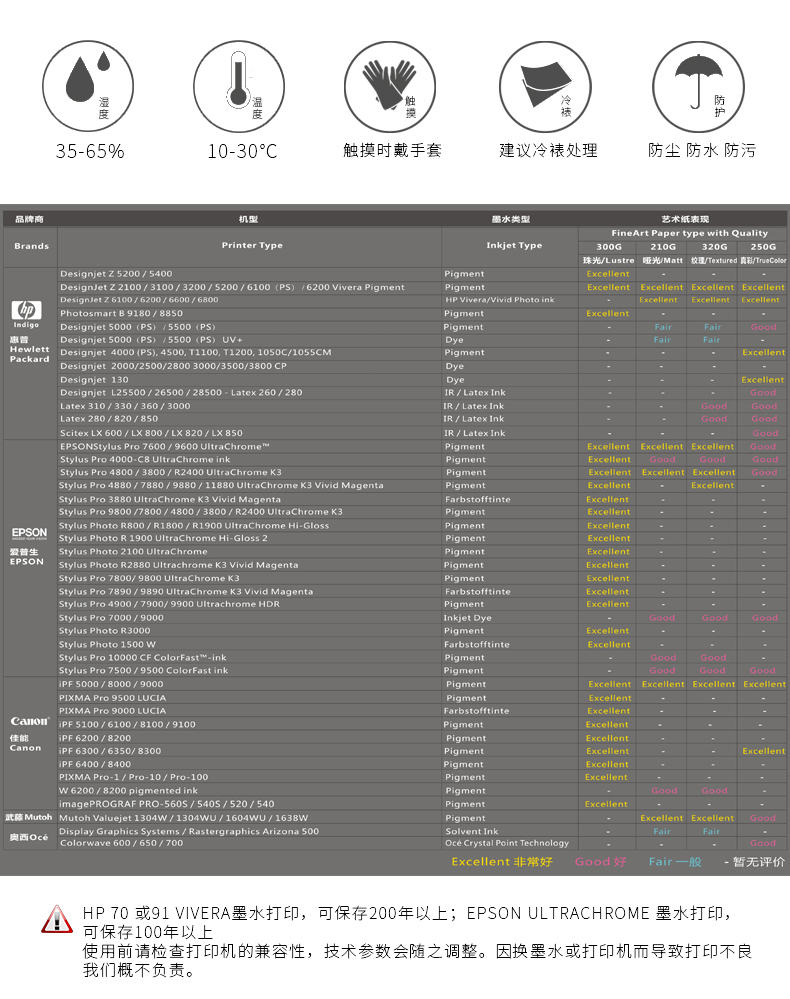
Task: Click the cold lamination sheet icon
Action: pos(545,87)
